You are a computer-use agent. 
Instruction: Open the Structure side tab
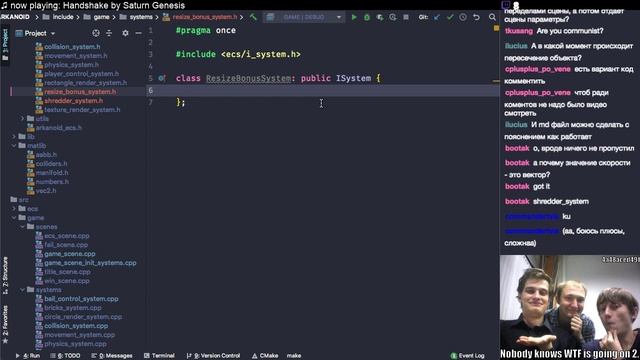[5, 276]
